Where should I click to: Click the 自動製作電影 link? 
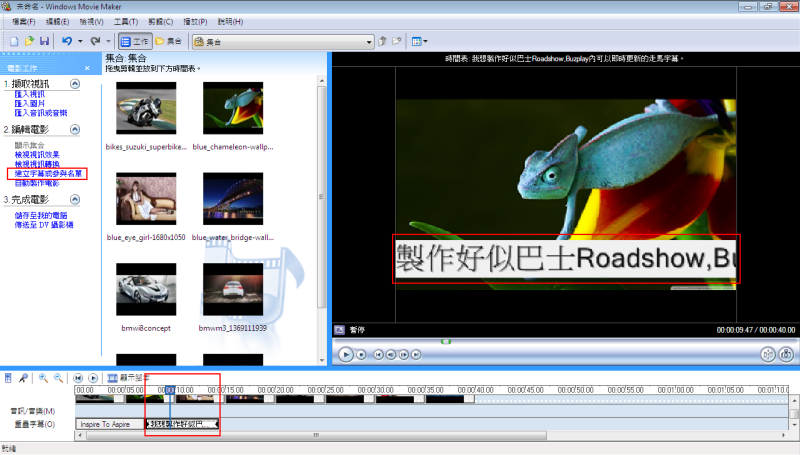point(37,183)
